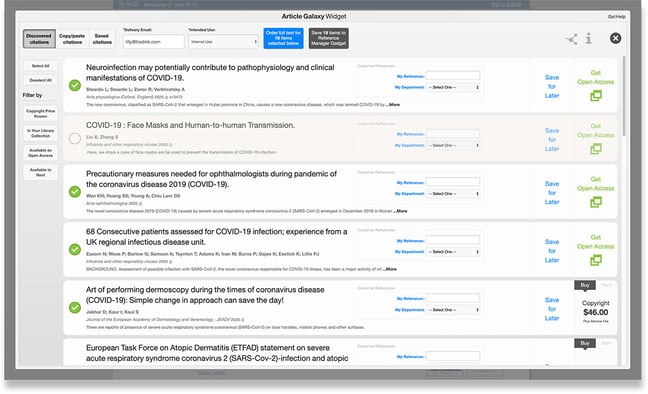Open the Open Access icon for 68 Consecutive patients article
Screen dimensions: 648x394
(x=596, y=260)
